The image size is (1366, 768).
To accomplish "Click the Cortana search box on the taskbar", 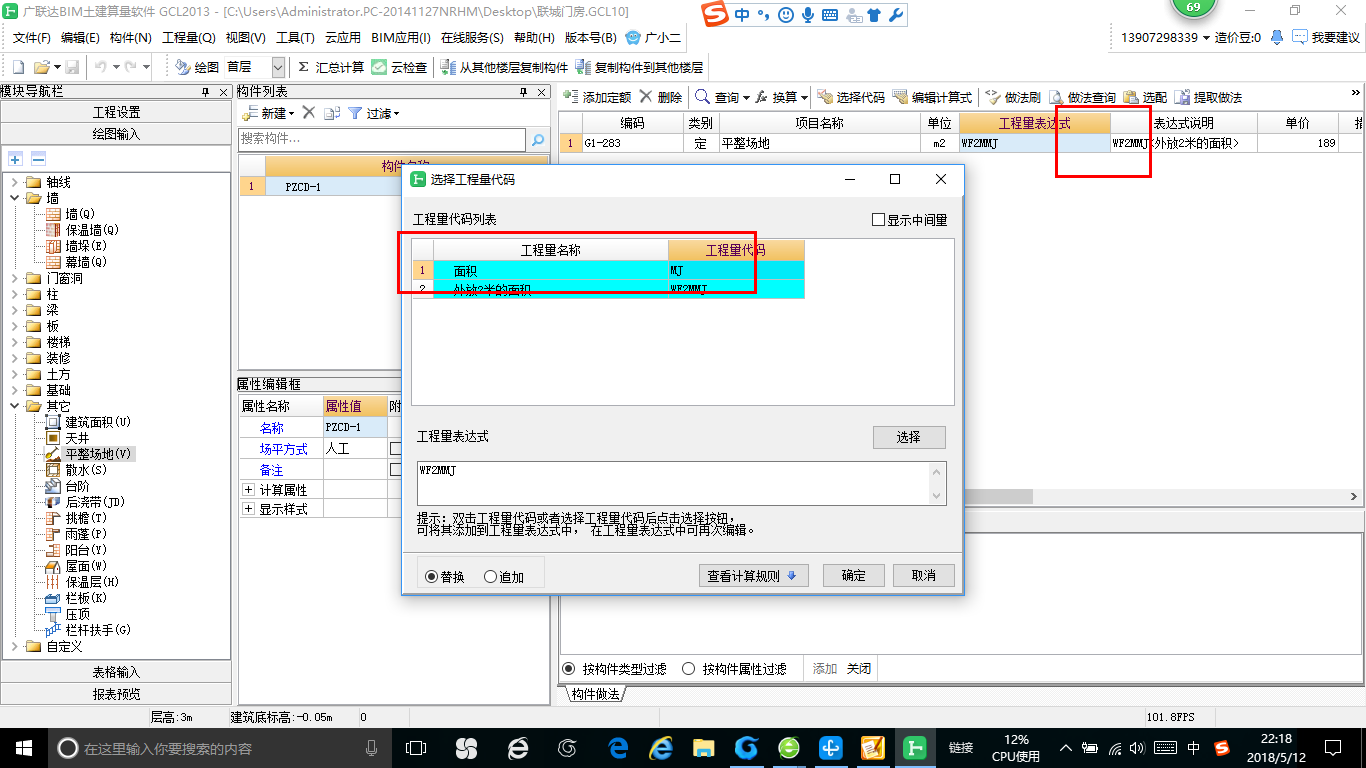I will pos(221,748).
